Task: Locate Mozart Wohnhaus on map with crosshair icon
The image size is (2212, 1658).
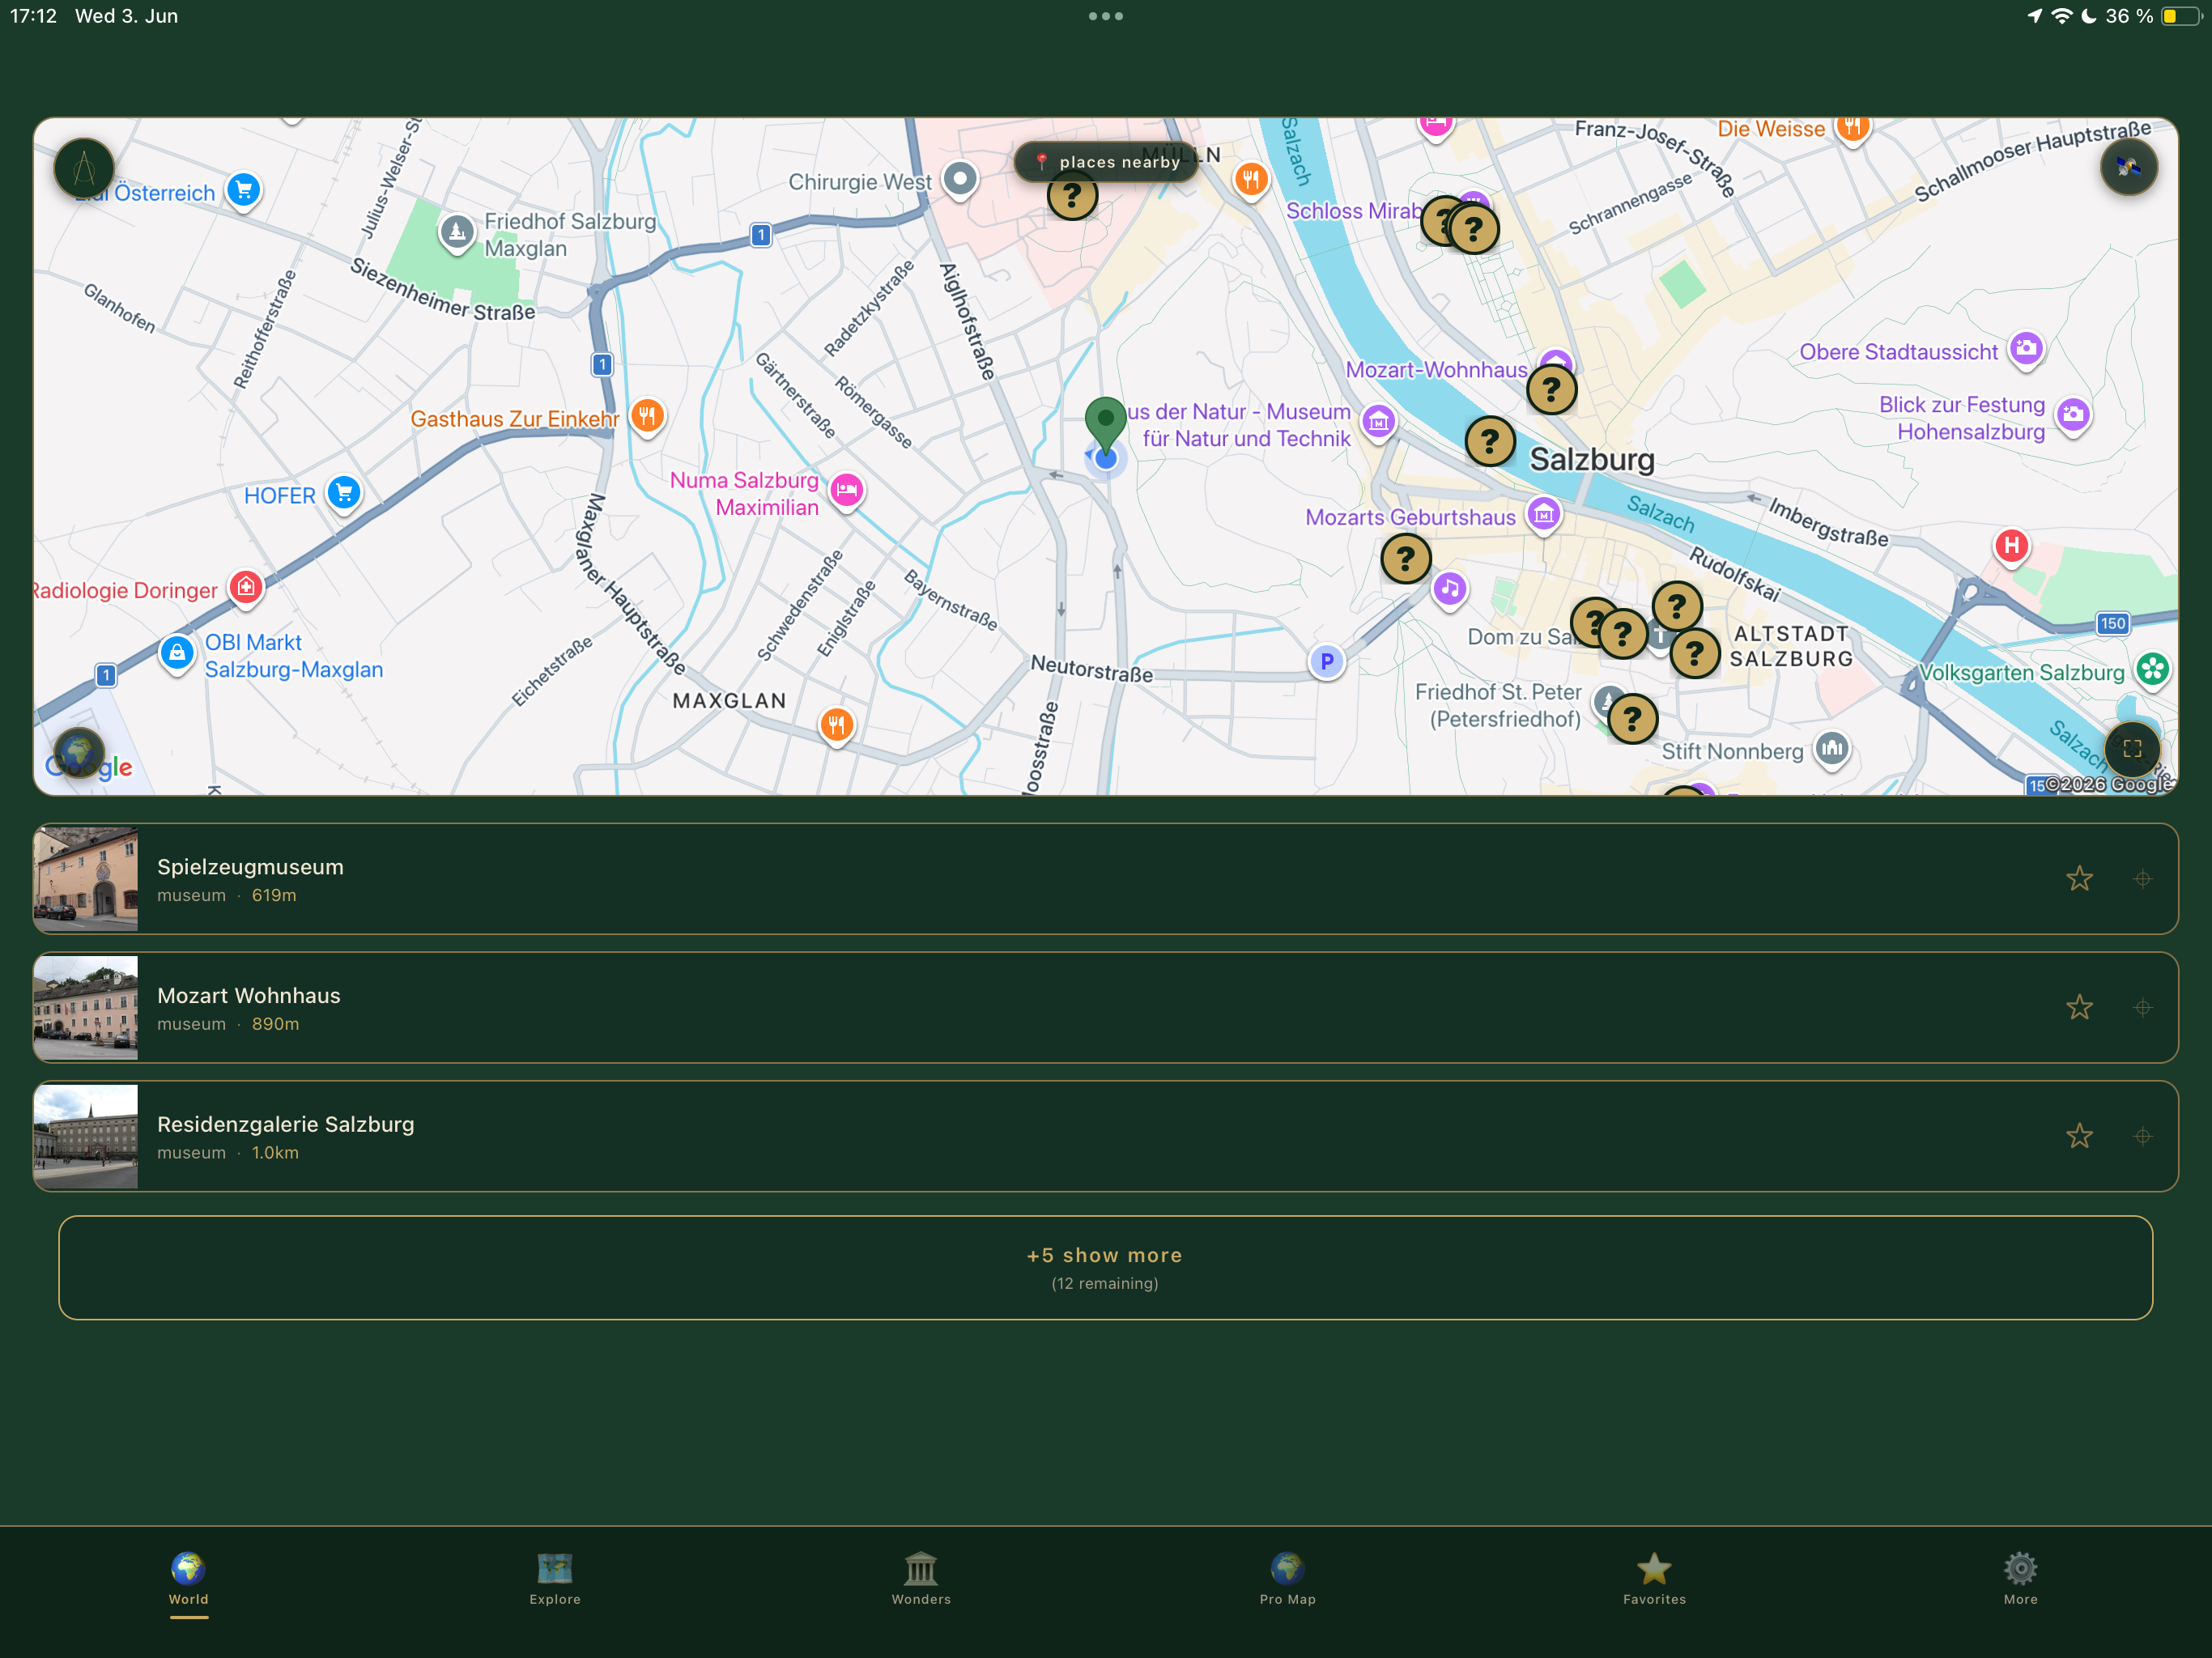Action: point(2142,1007)
